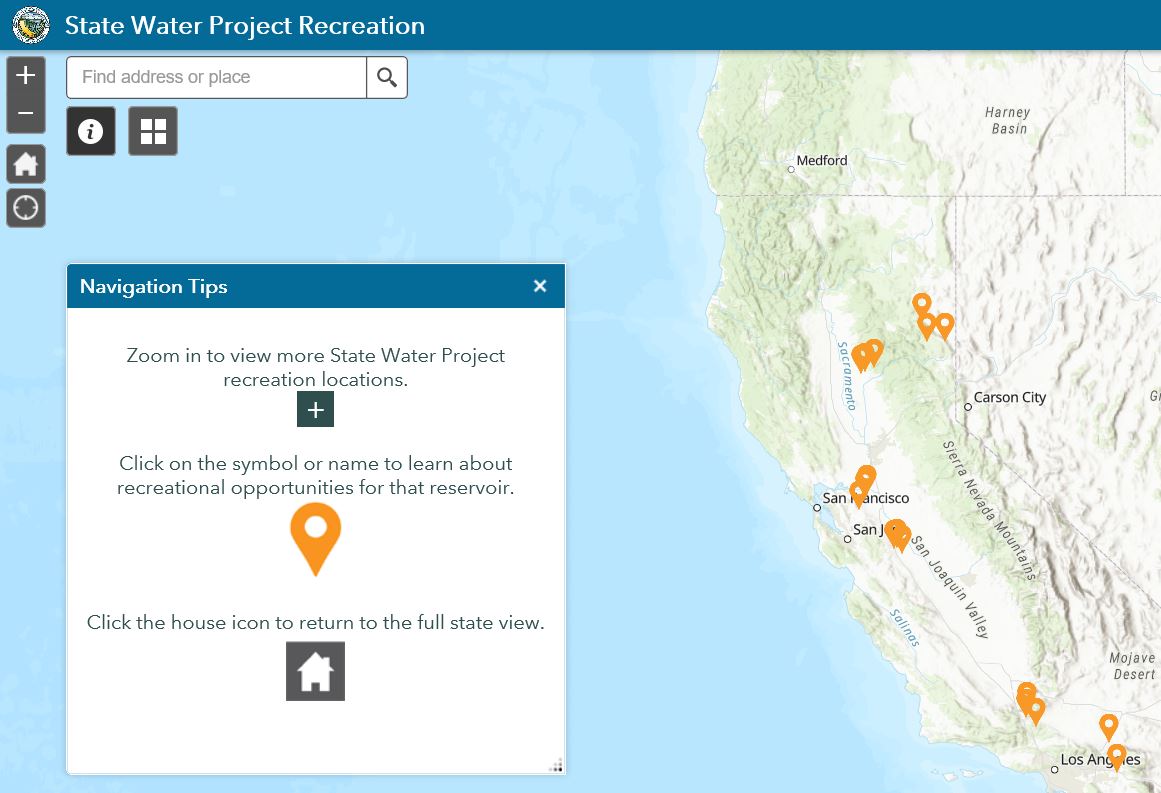Select the northernmost orange reservoir pin

[x=922, y=303]
